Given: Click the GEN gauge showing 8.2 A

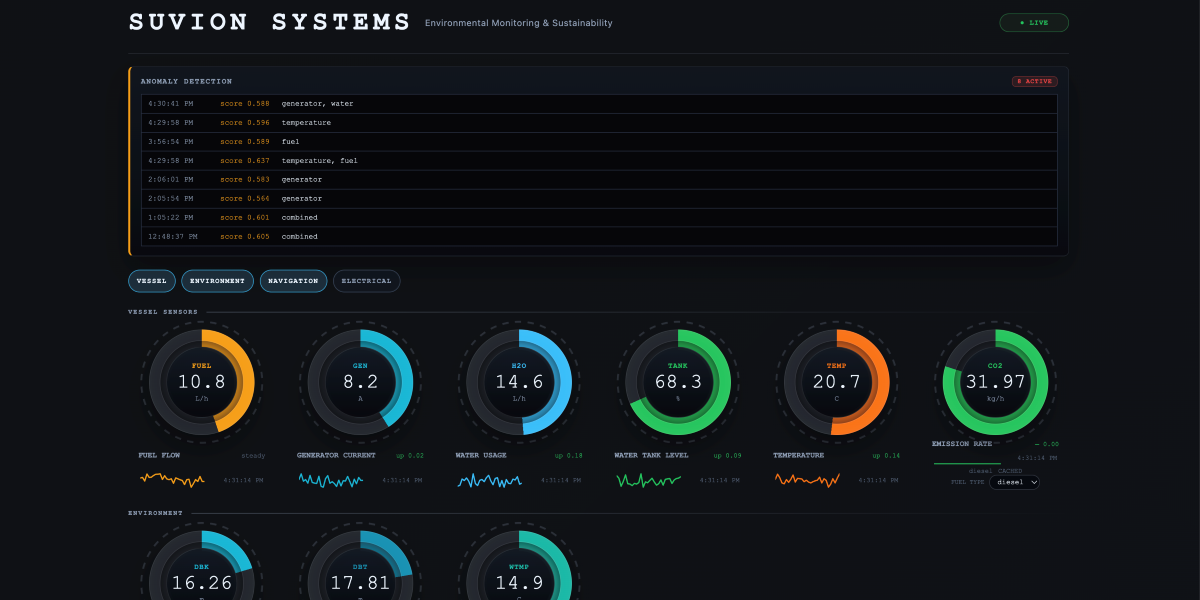Looking at the screenshot, I should tap(361, 382).
